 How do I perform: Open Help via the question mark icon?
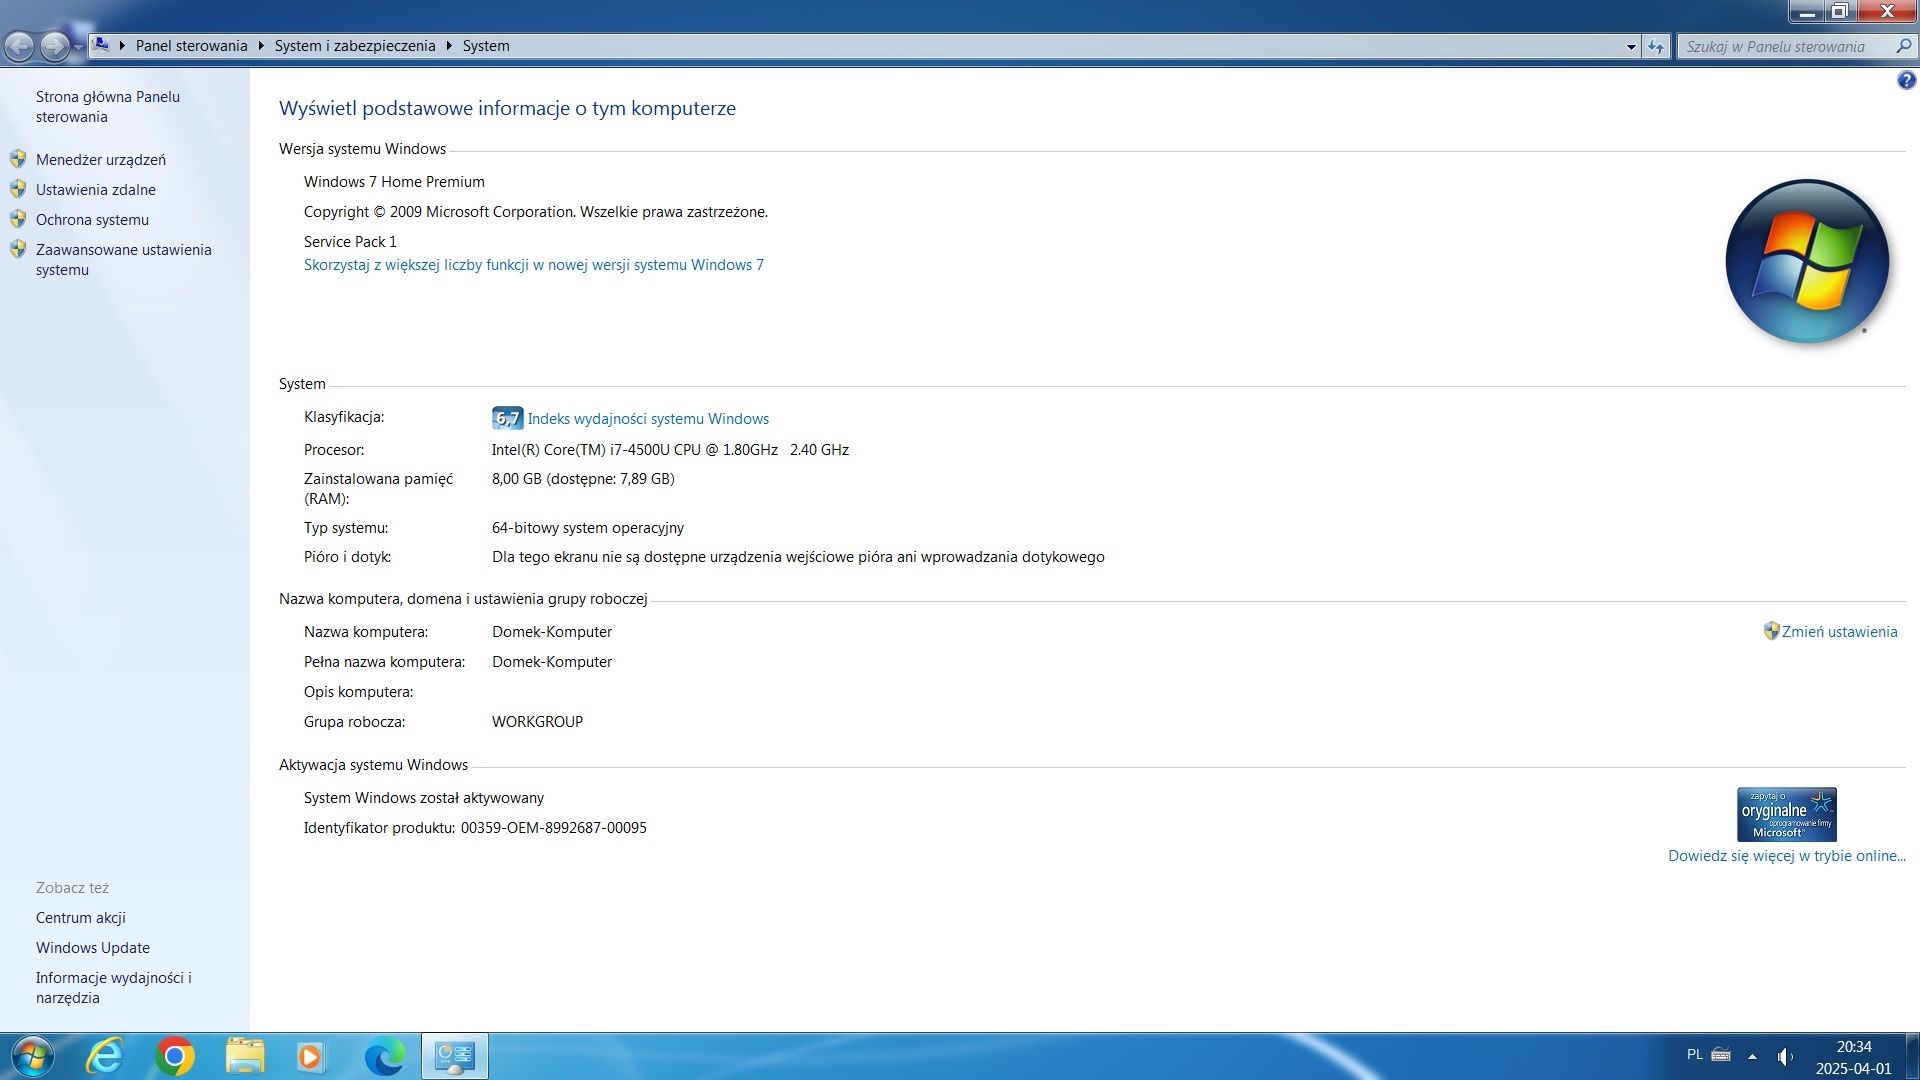pyautogui.click(x=1906, y=81)
